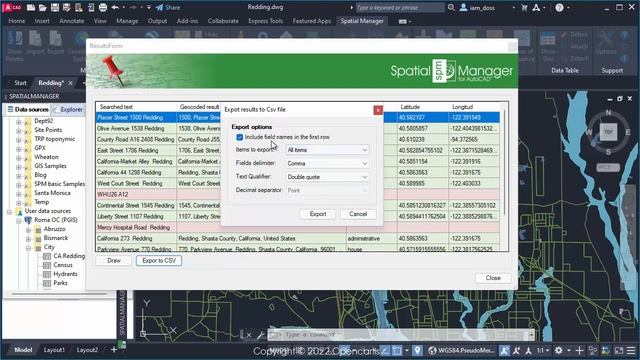Open the Express Tools ribbon tab
The image size is (640, 360).
tap(265, 21)
